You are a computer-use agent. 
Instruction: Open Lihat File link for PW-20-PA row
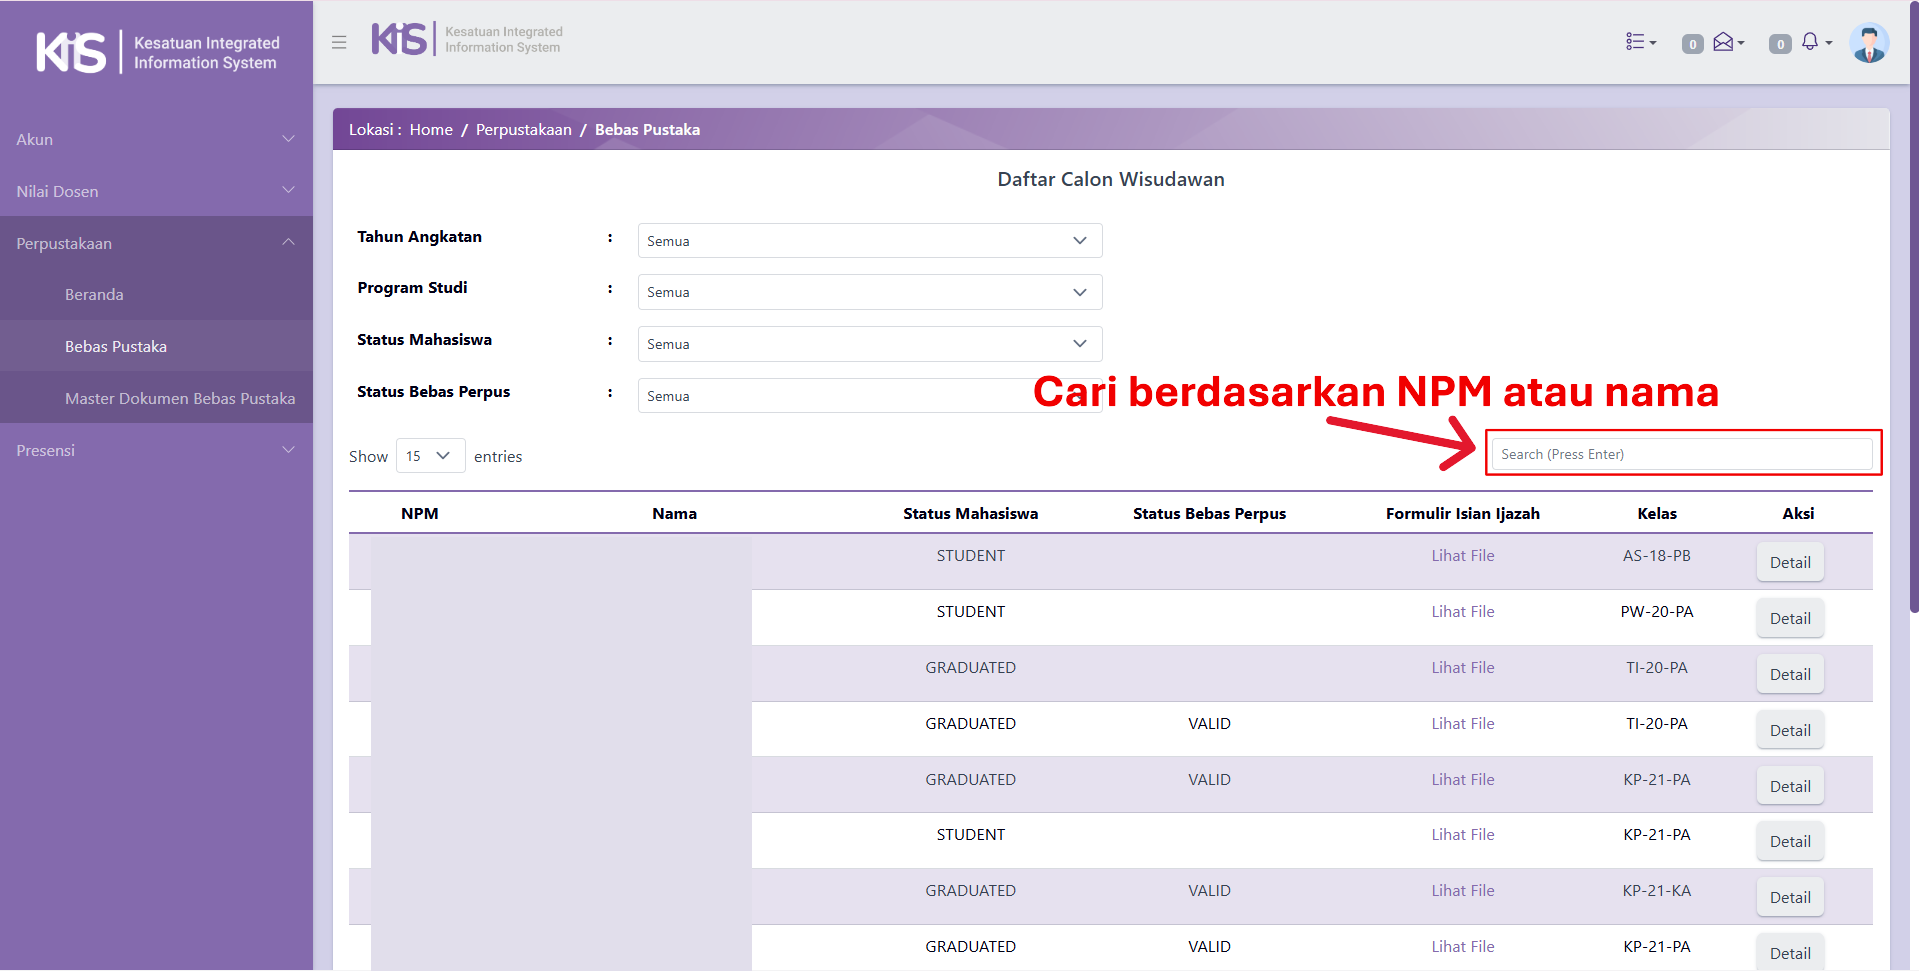1462,612
